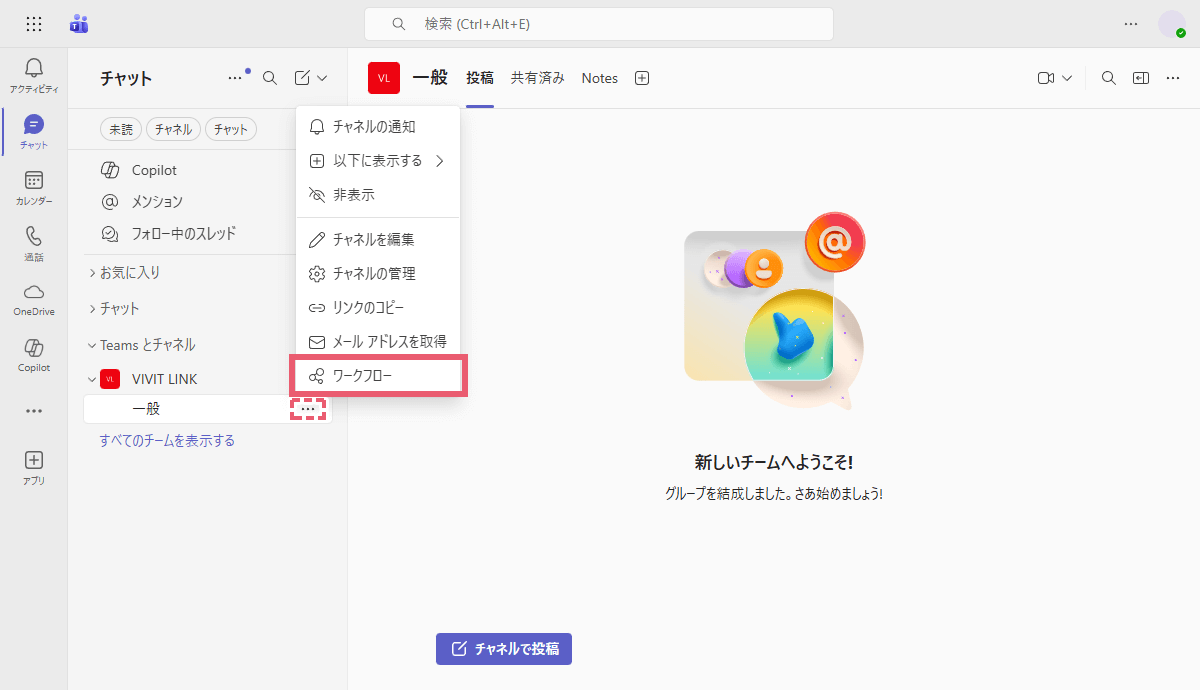This screenshot has height=690, width=1200.
Task: Open OneDrive from the sidebar
Action: tap(33, 298)
